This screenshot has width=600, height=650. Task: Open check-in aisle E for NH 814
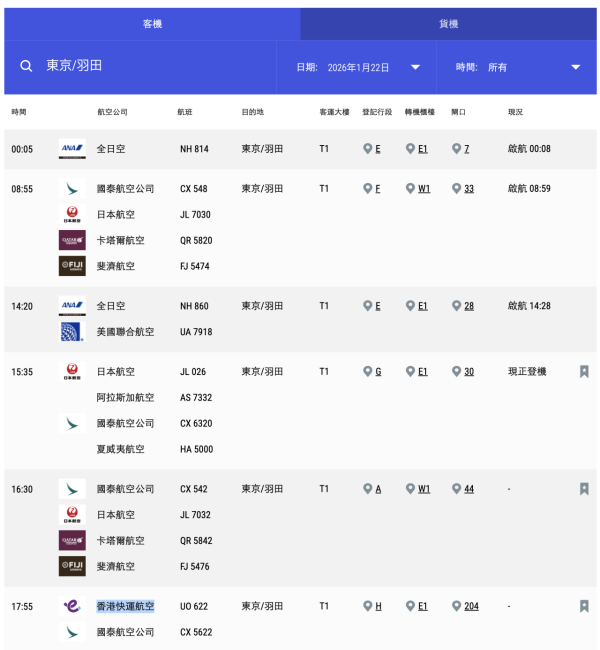378,149
